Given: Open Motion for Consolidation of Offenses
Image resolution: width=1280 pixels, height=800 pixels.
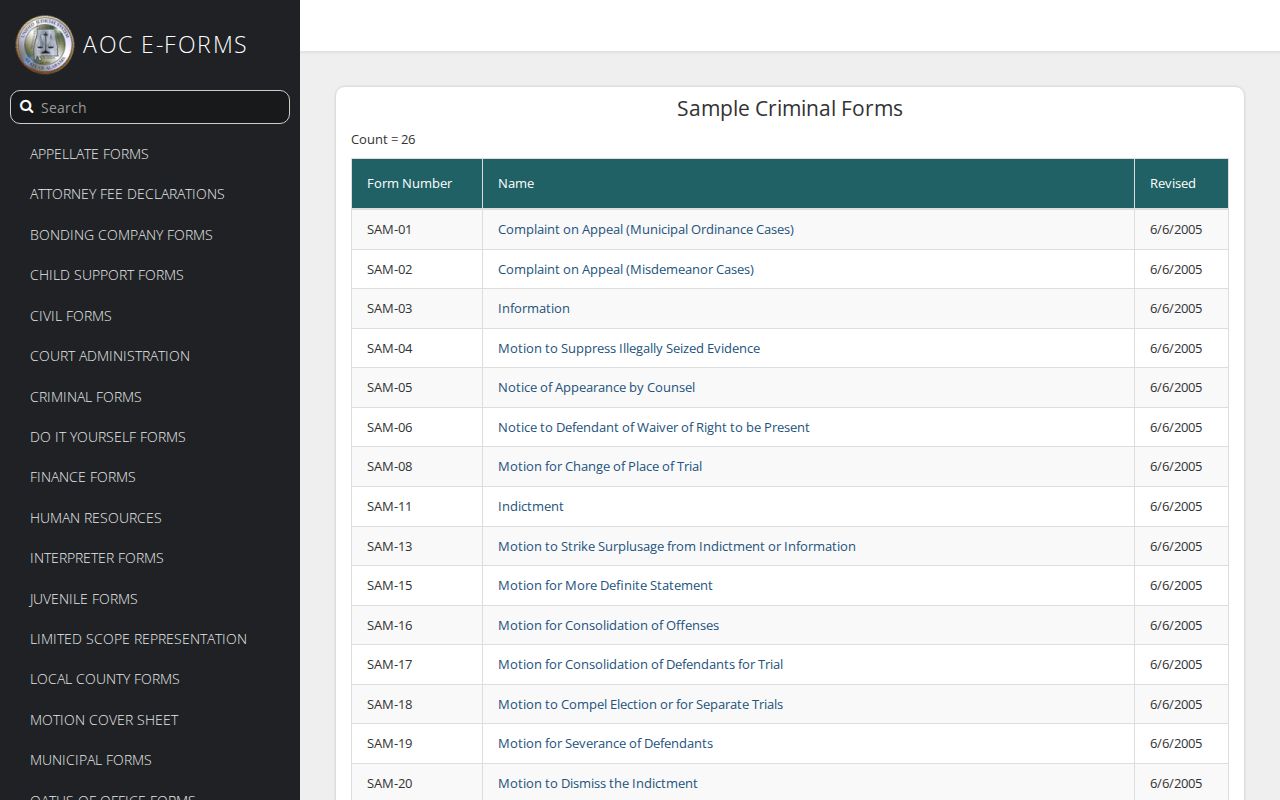Looking at the screenshot, I should [x=608, y=625].
